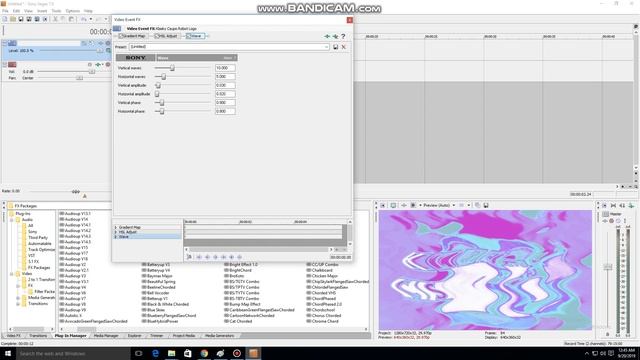
Task: Expand the Media Generators folder in tree
Action: (x=18, y=298)
